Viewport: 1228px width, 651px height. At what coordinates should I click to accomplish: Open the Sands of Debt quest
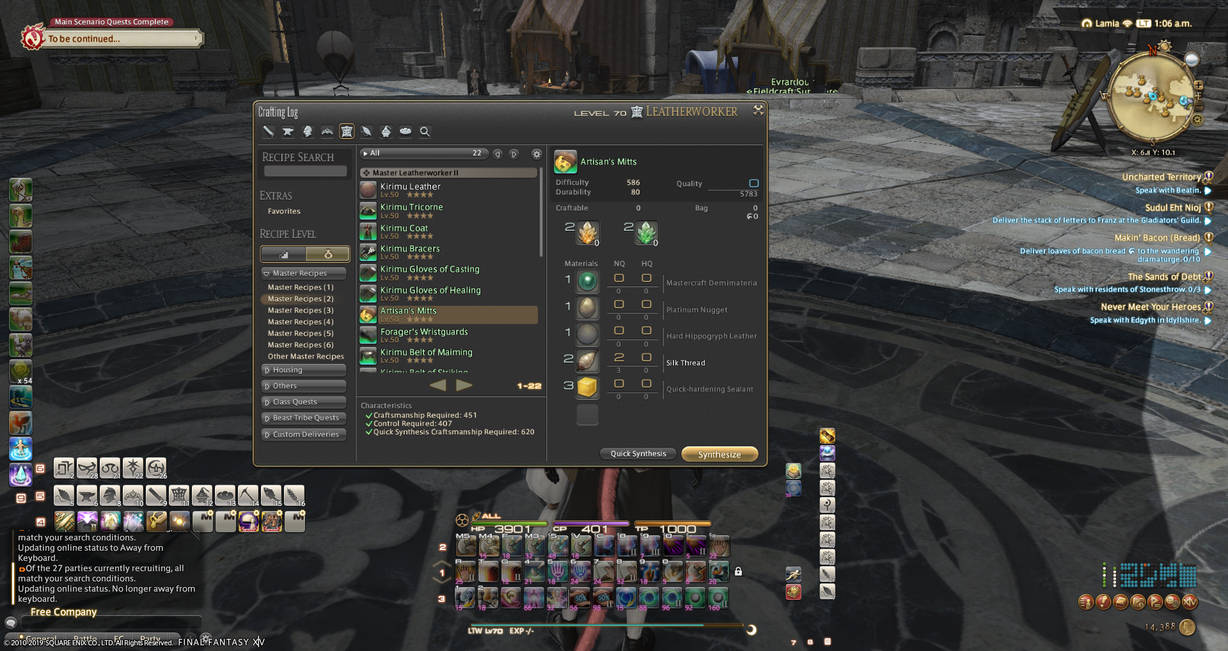click(x=1164, y=277)
